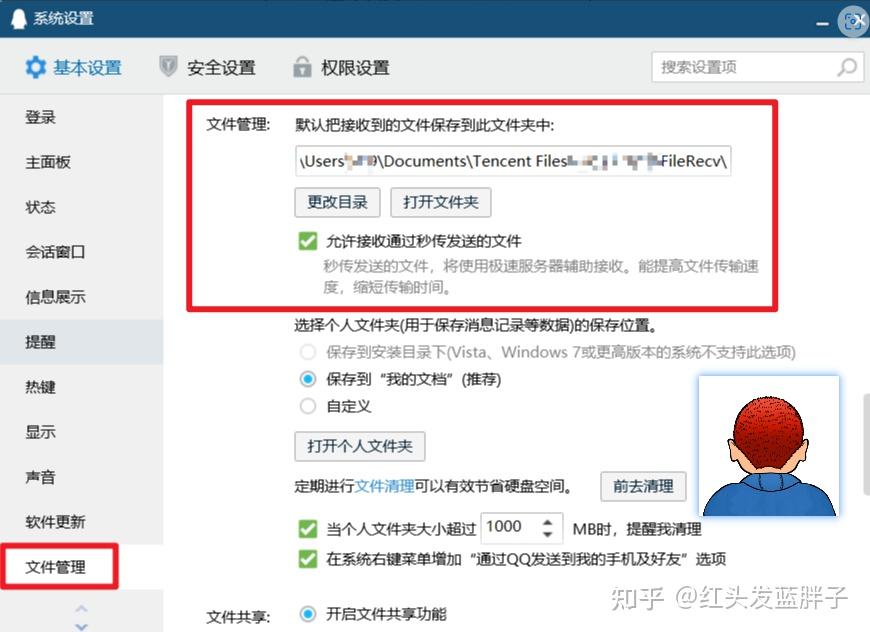This screenshot has height=632, width=870.
Task: Minimize the 系统设置 window
Action: 822,23
